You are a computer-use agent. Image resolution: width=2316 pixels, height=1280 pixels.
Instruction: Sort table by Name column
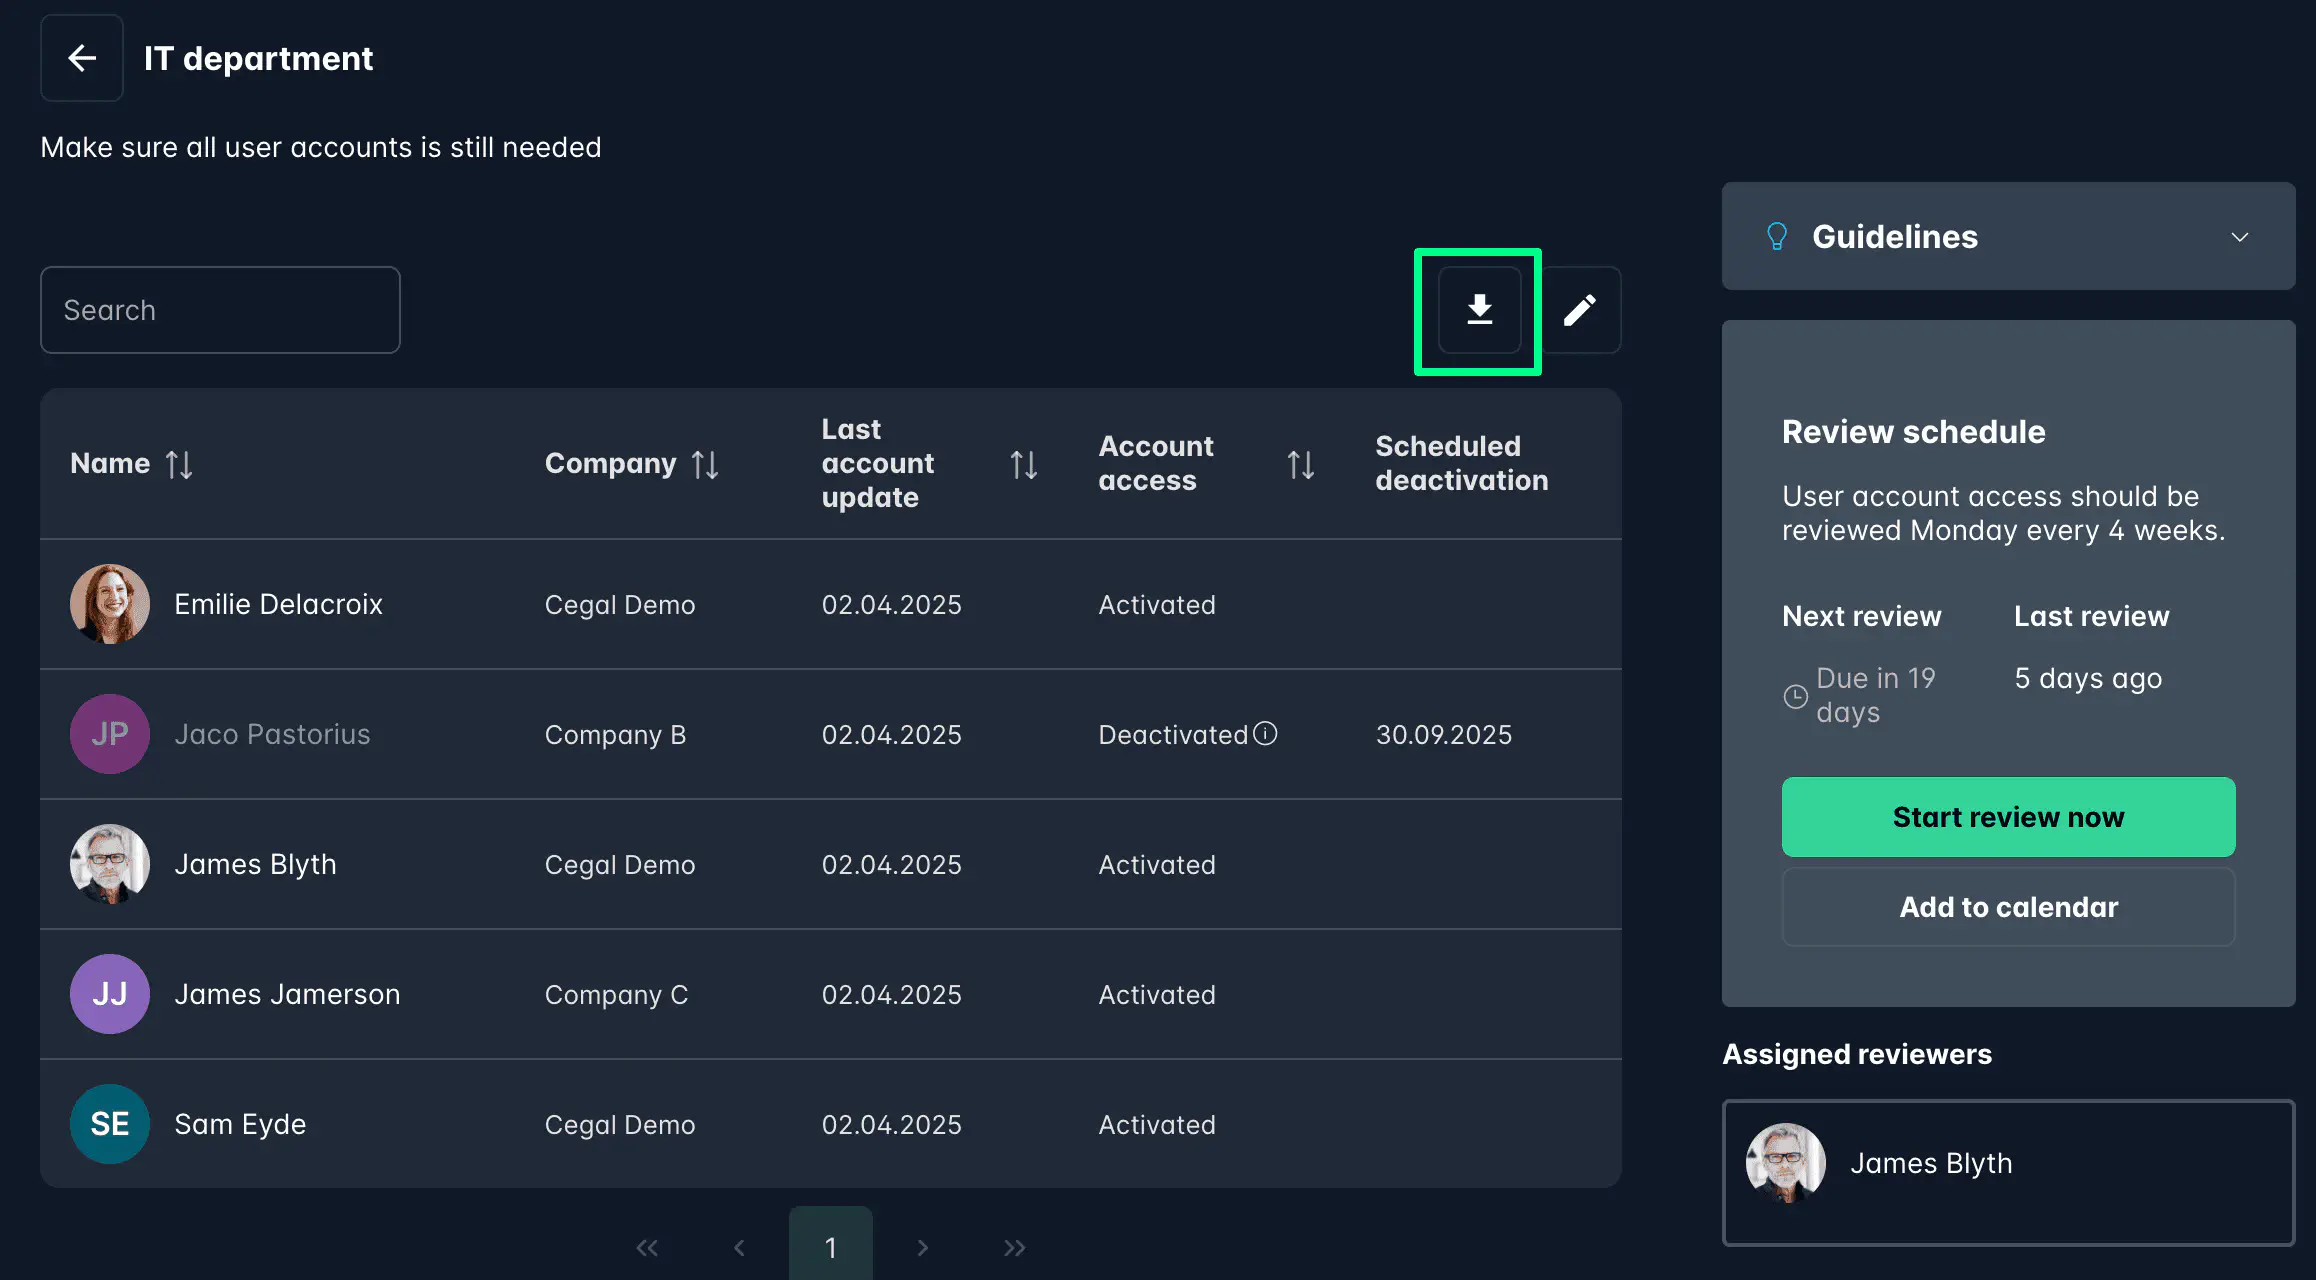pos(179,464)
